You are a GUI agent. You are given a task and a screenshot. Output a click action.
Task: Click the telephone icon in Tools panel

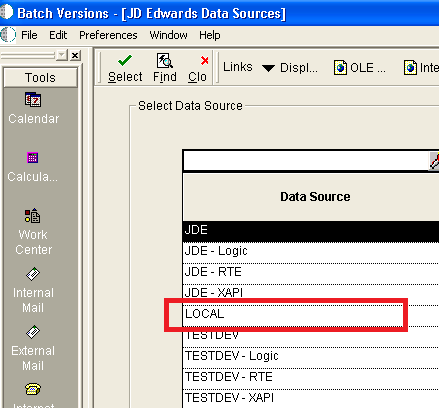click(x=33, y=389)
